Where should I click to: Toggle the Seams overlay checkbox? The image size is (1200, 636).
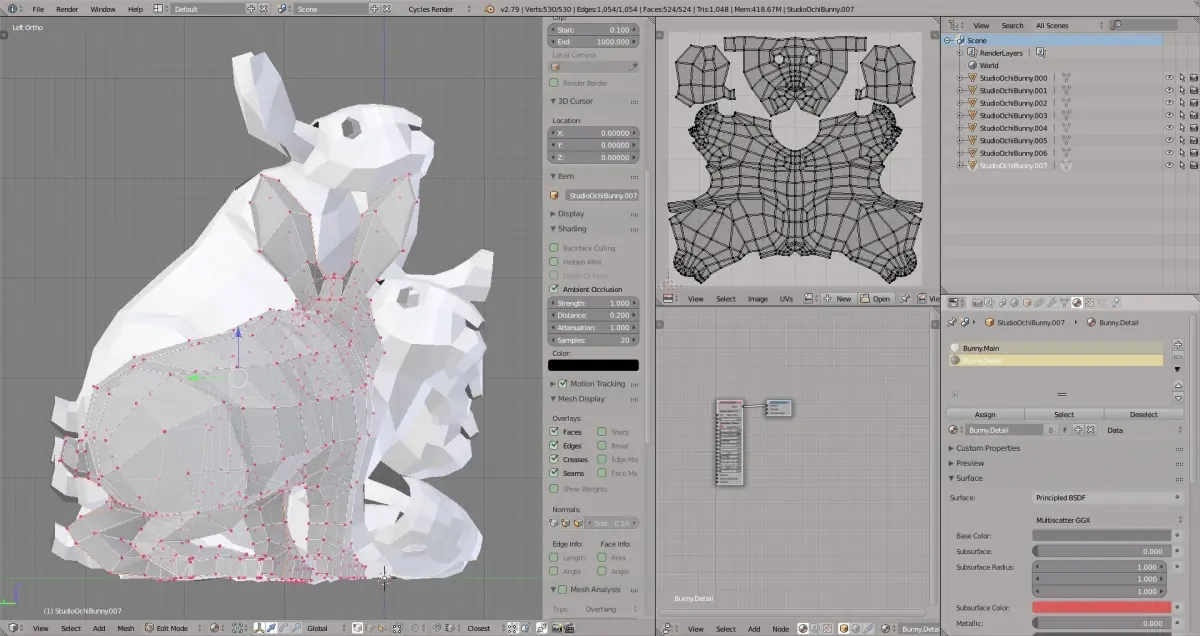click(554, 473)
